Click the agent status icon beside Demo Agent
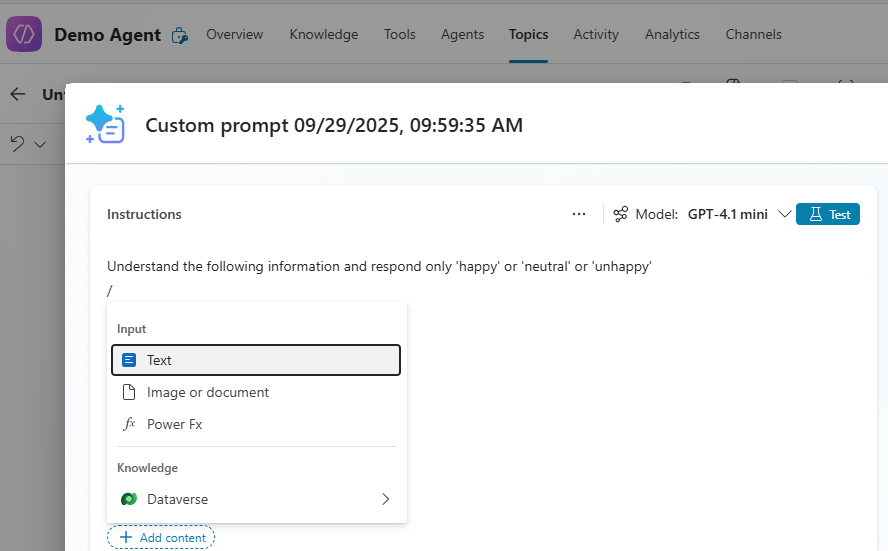This screenshot has width=888, height=551. (180, 35)
